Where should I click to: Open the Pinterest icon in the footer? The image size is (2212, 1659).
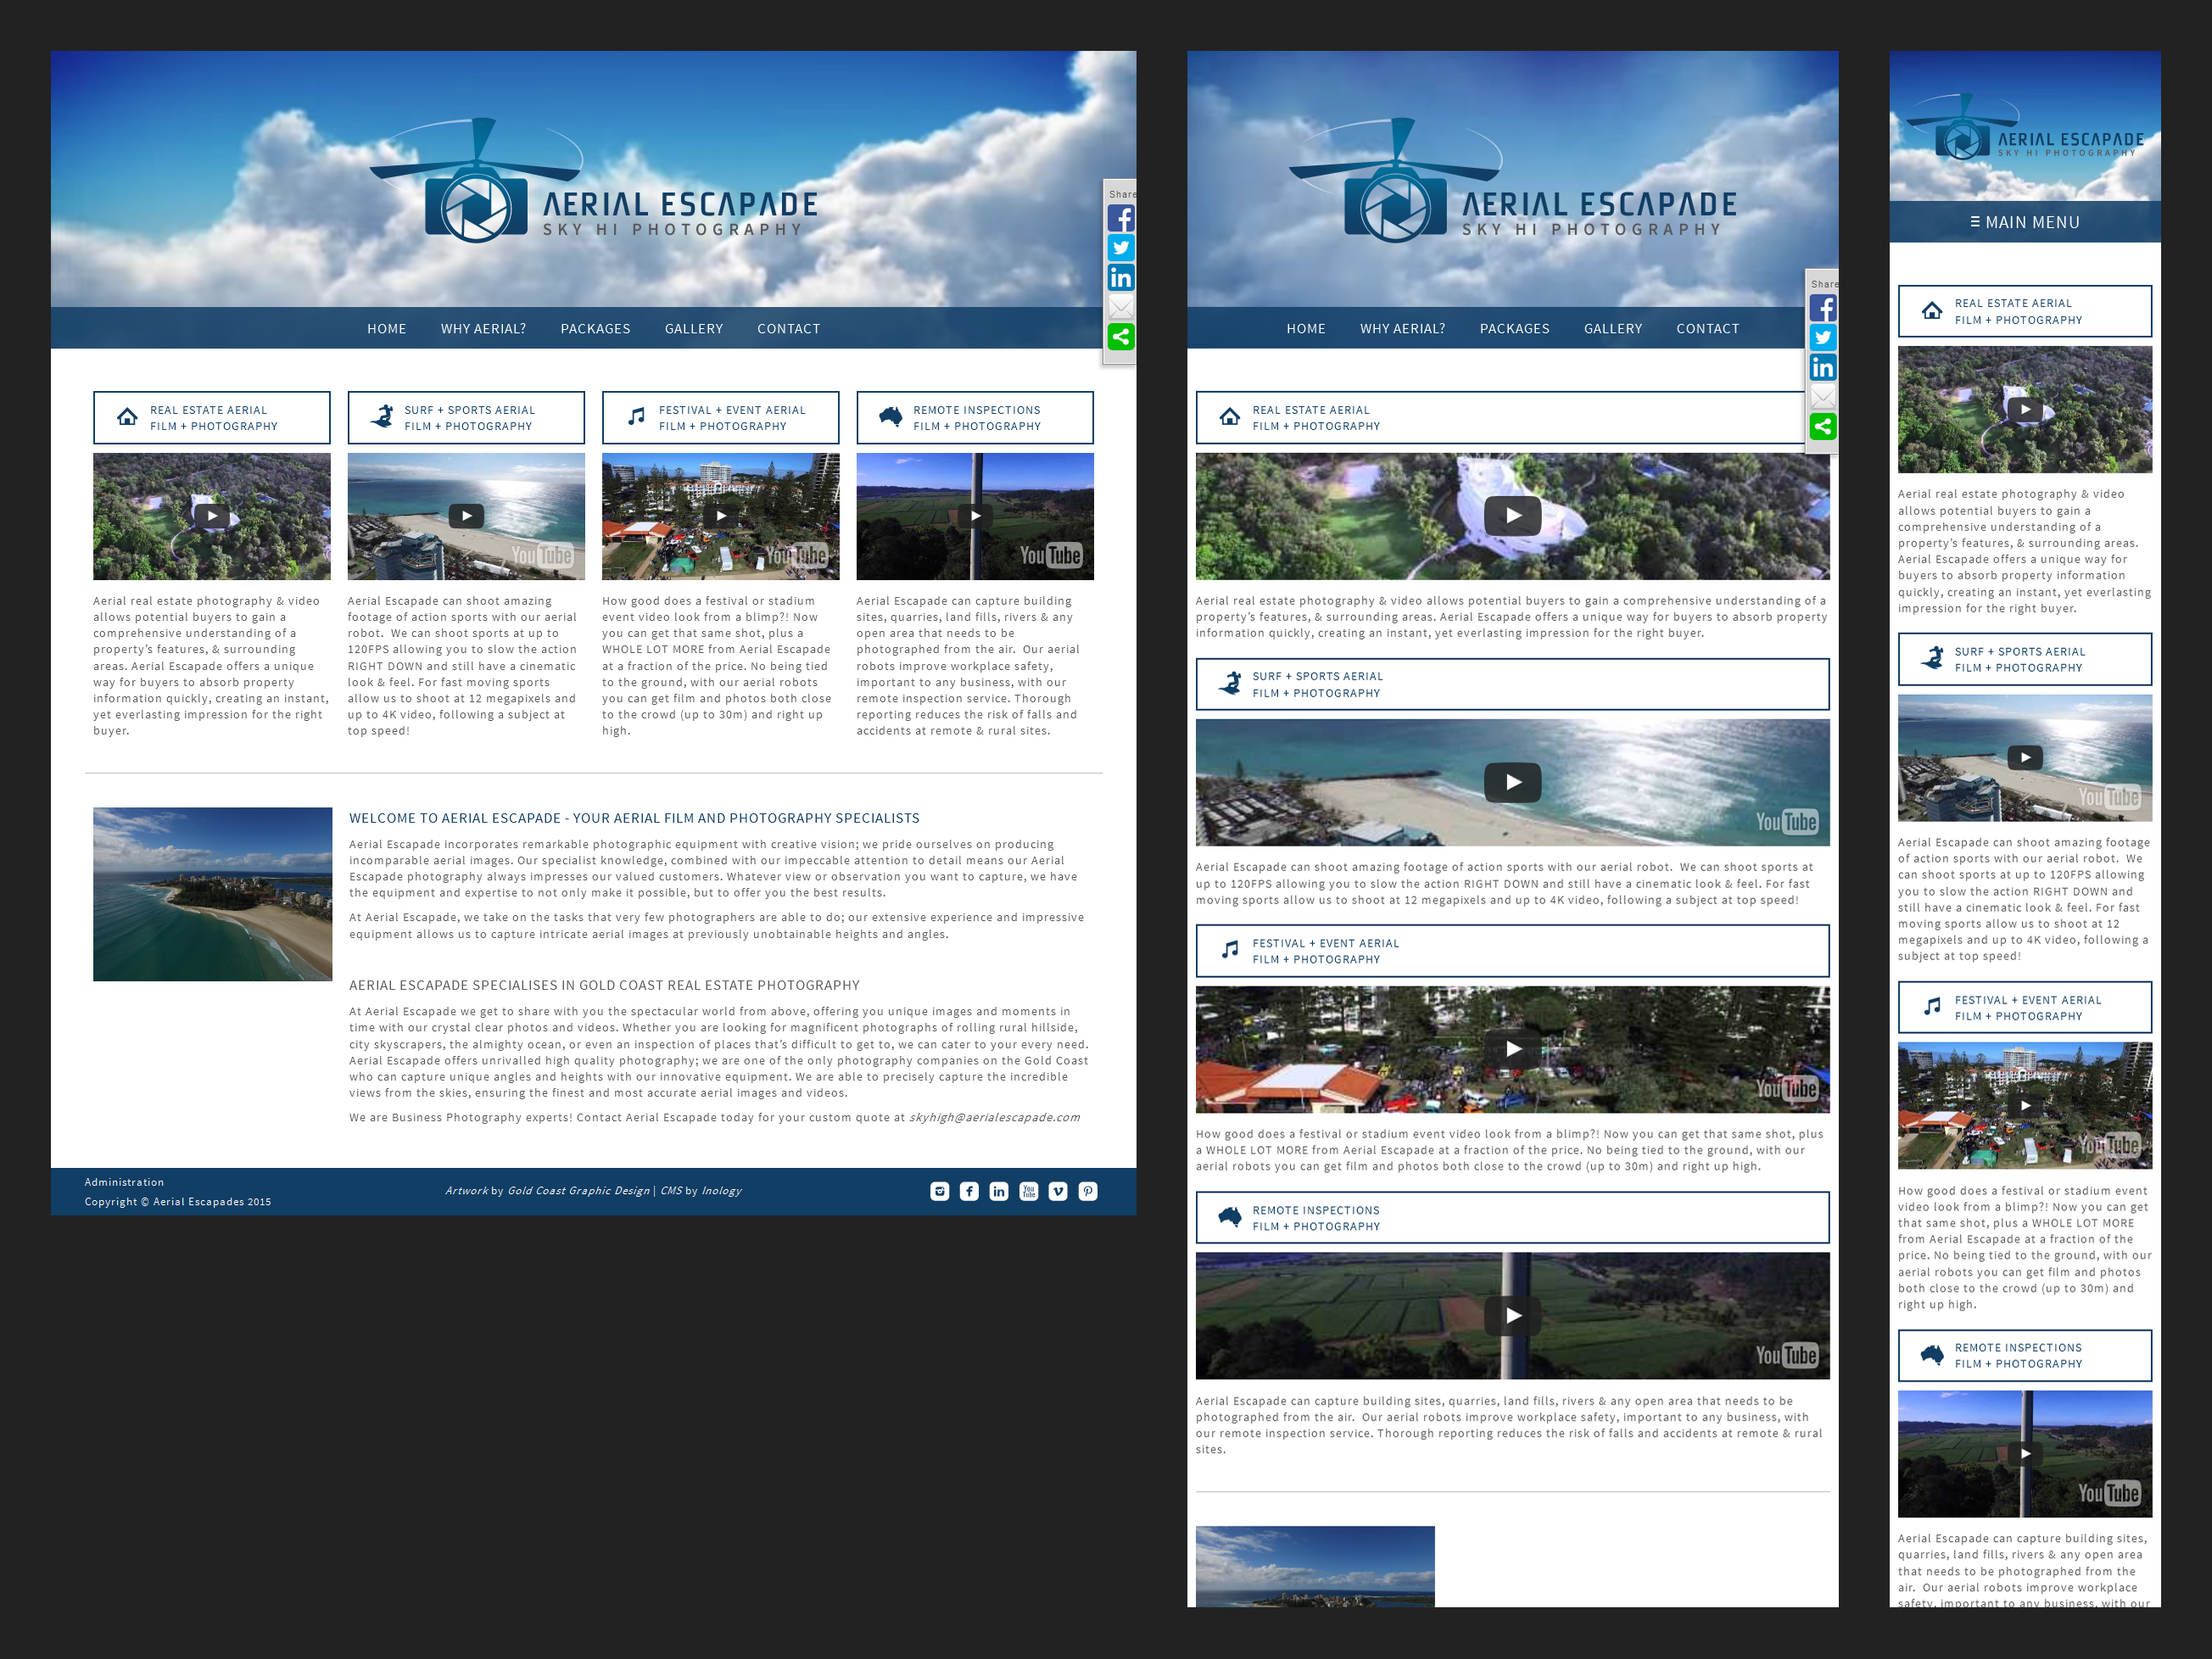(1088, 1191)
